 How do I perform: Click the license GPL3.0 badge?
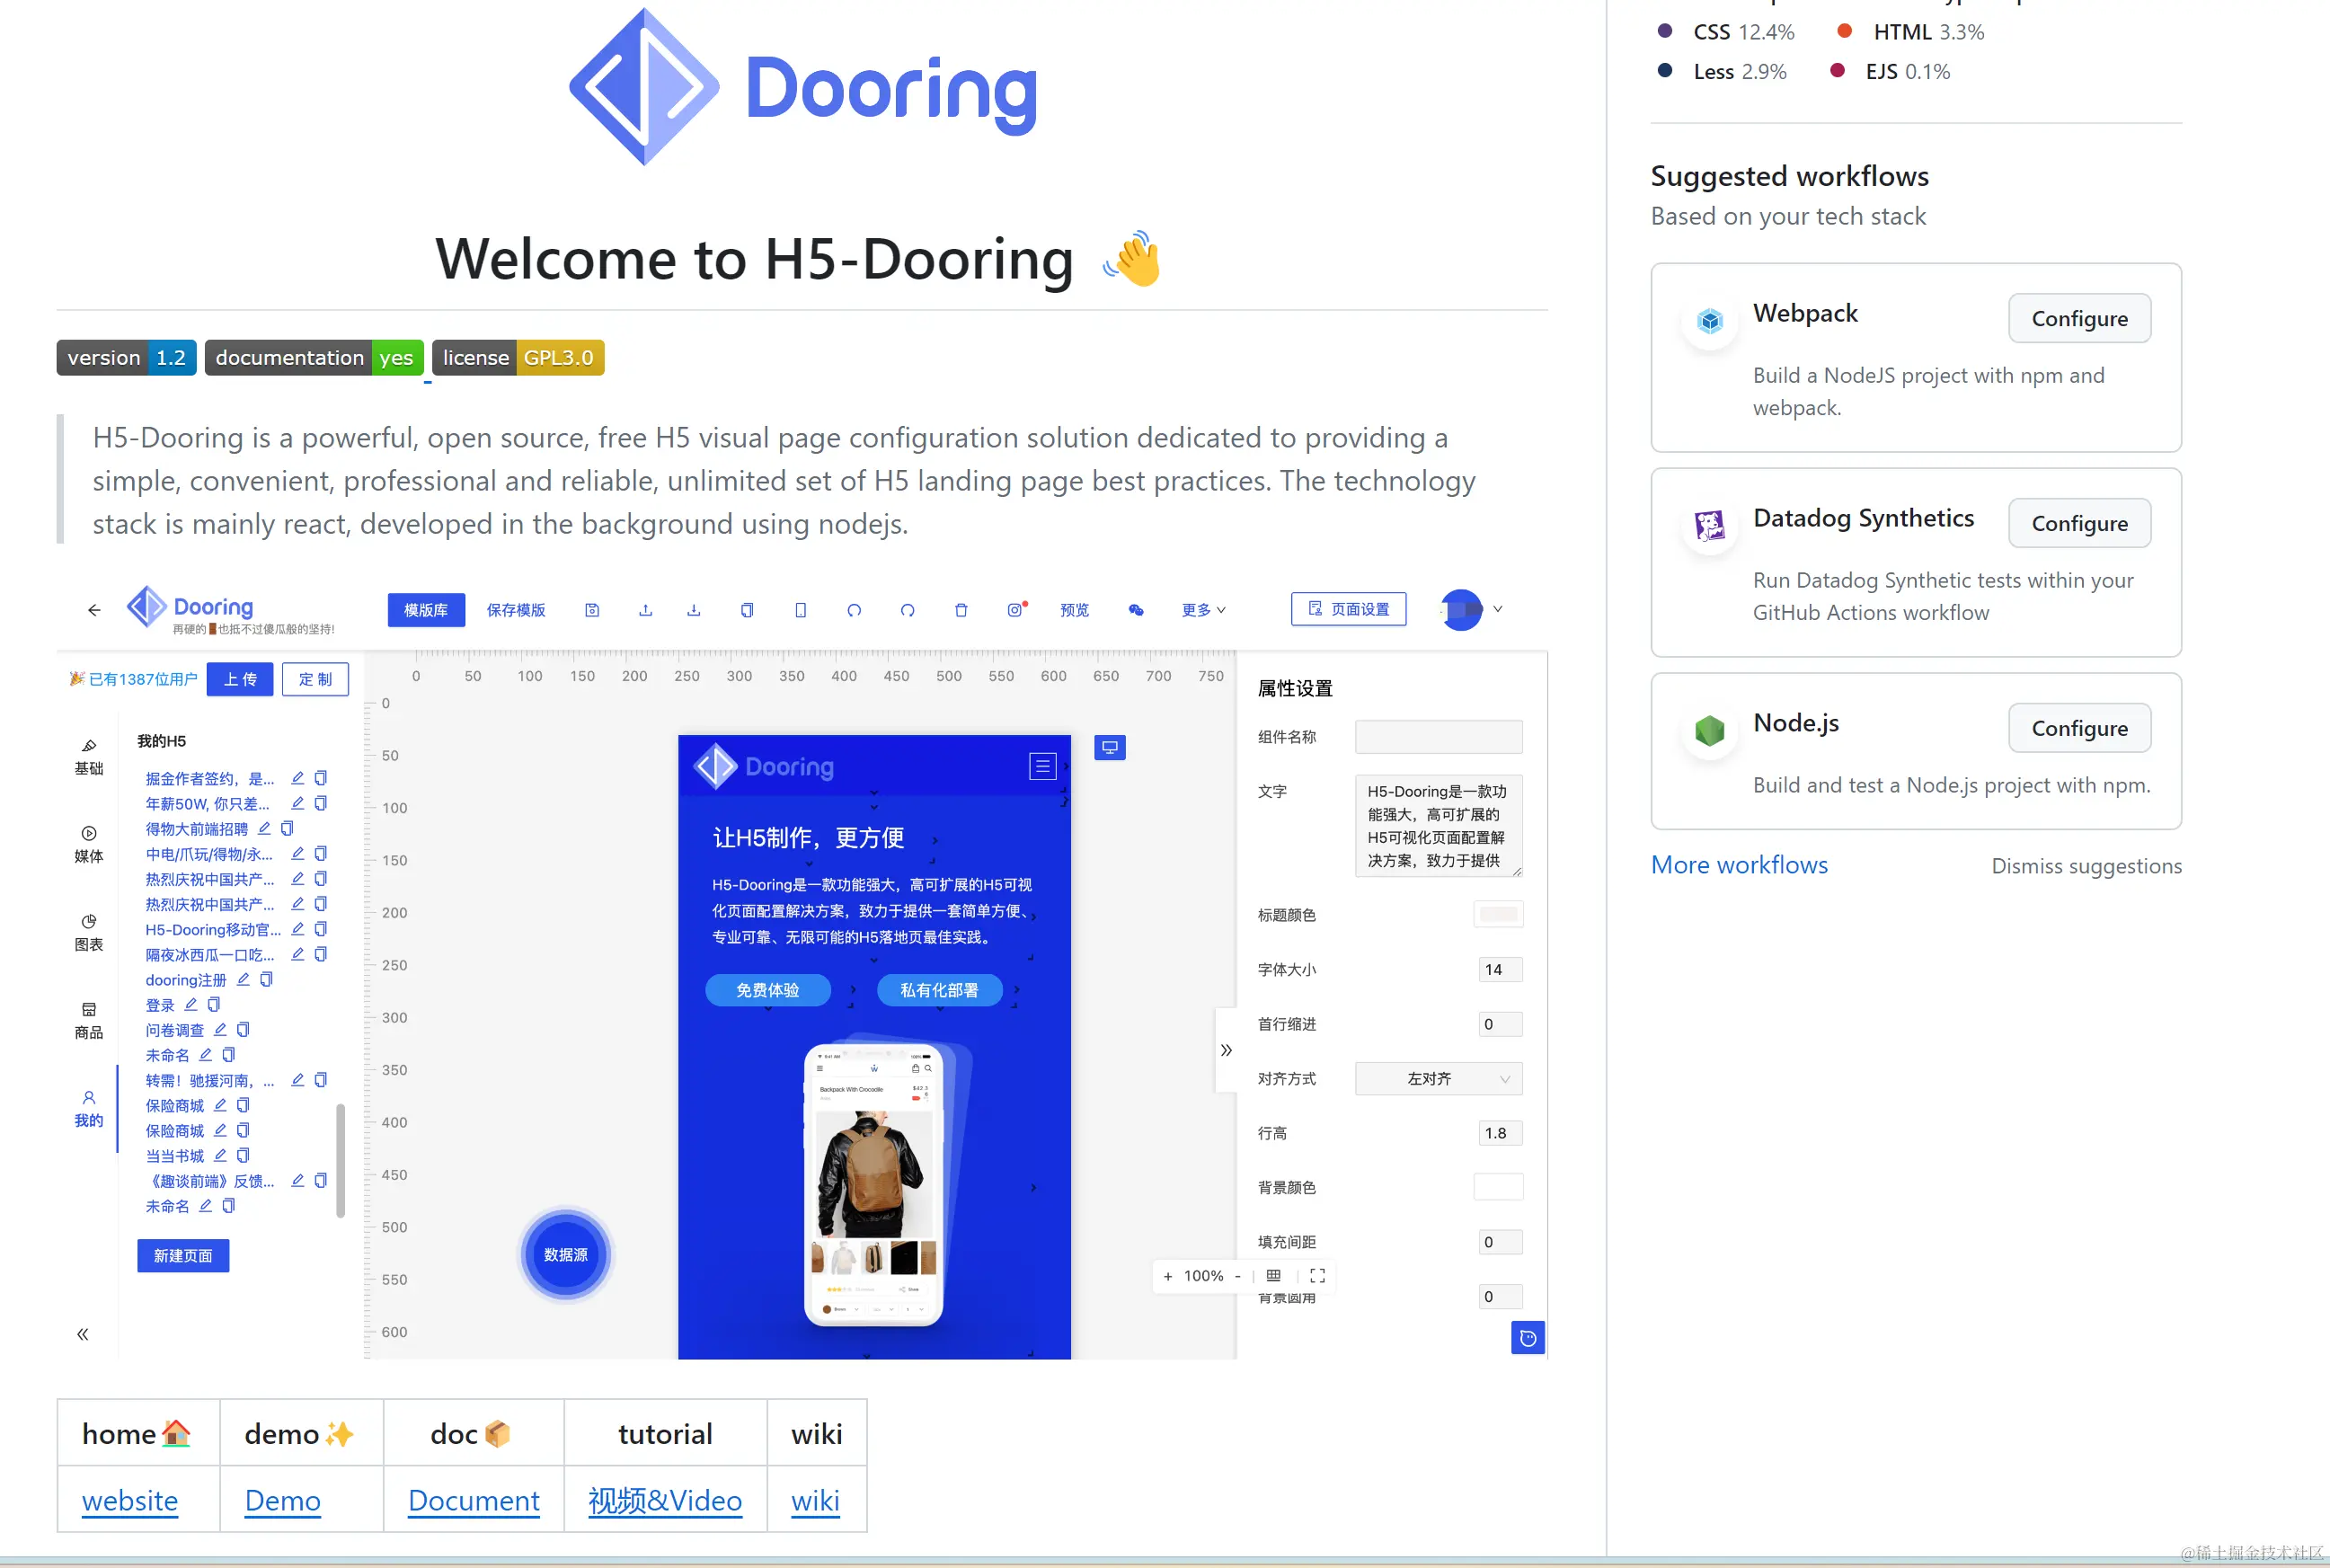coord(518,357)
